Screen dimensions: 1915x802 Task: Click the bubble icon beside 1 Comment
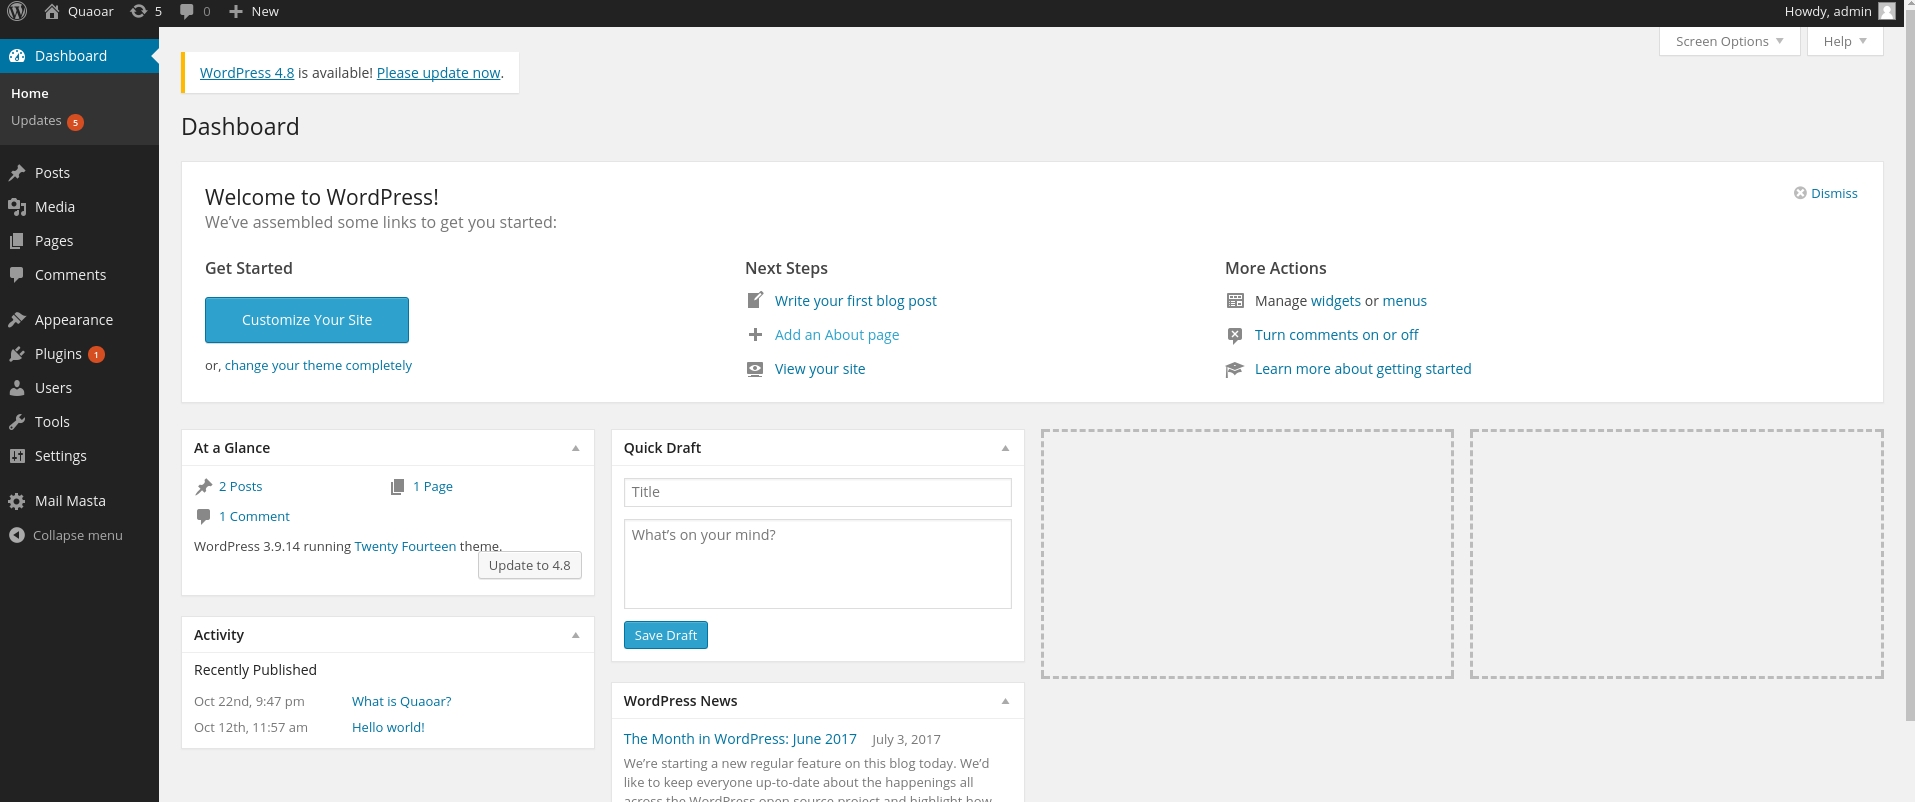point(204,517)
